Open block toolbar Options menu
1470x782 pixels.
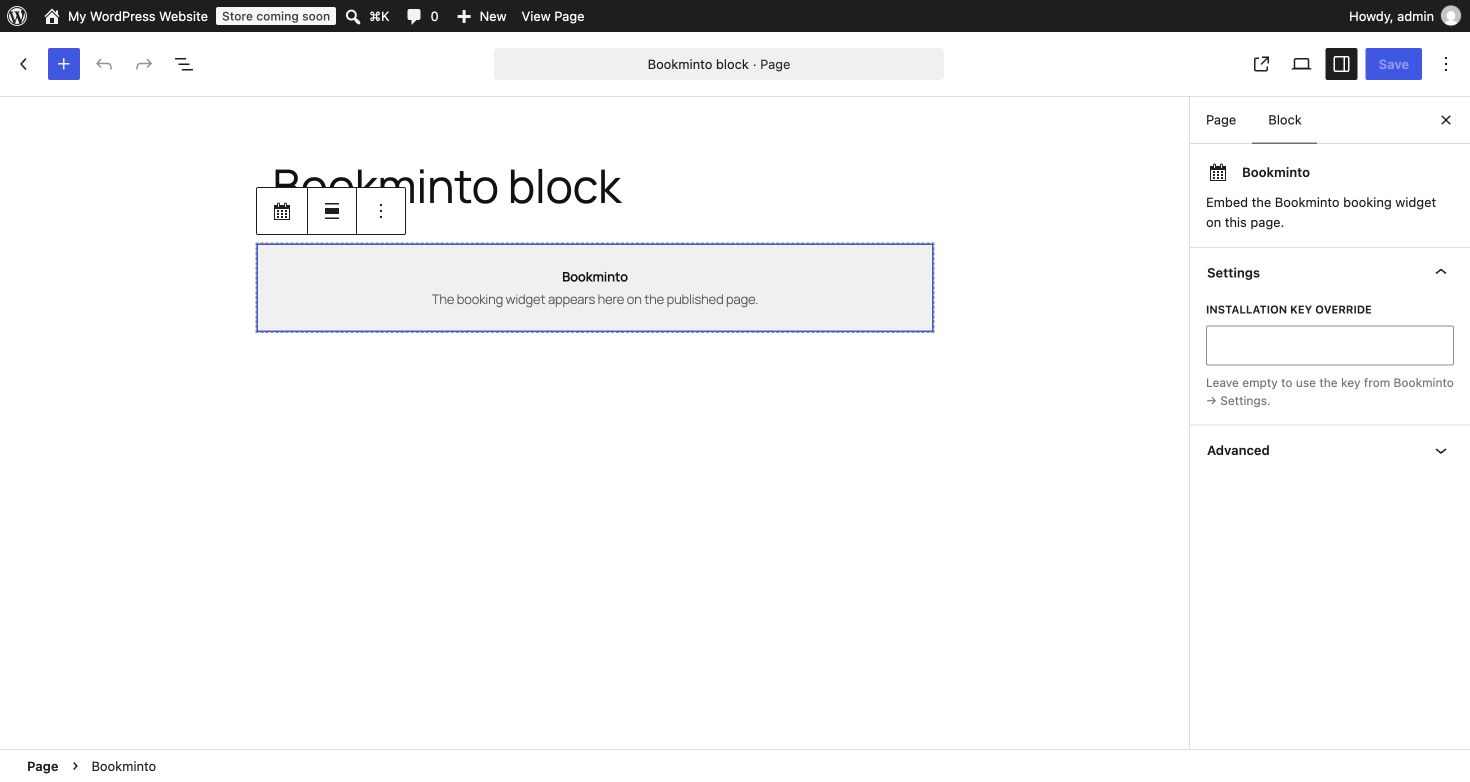381,211
